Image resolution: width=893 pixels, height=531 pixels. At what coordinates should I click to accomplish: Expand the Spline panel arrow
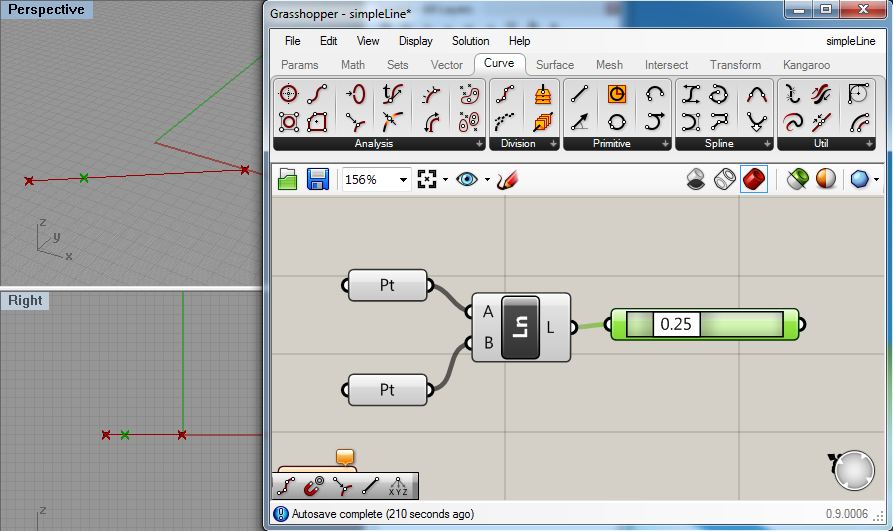point(767,144)
